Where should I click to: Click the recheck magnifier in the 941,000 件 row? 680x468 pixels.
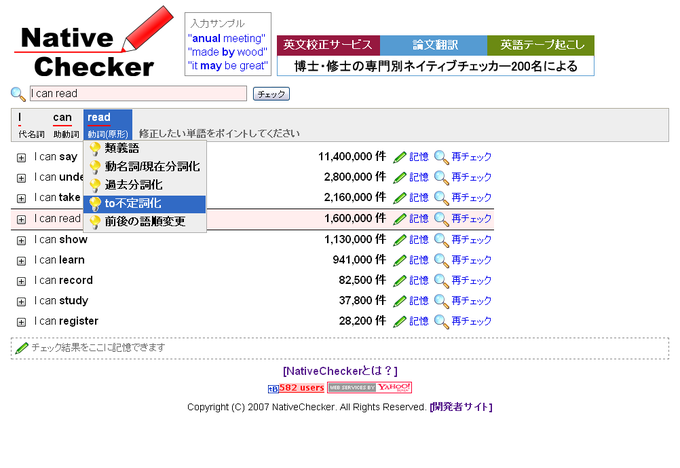tap(441, 261)
